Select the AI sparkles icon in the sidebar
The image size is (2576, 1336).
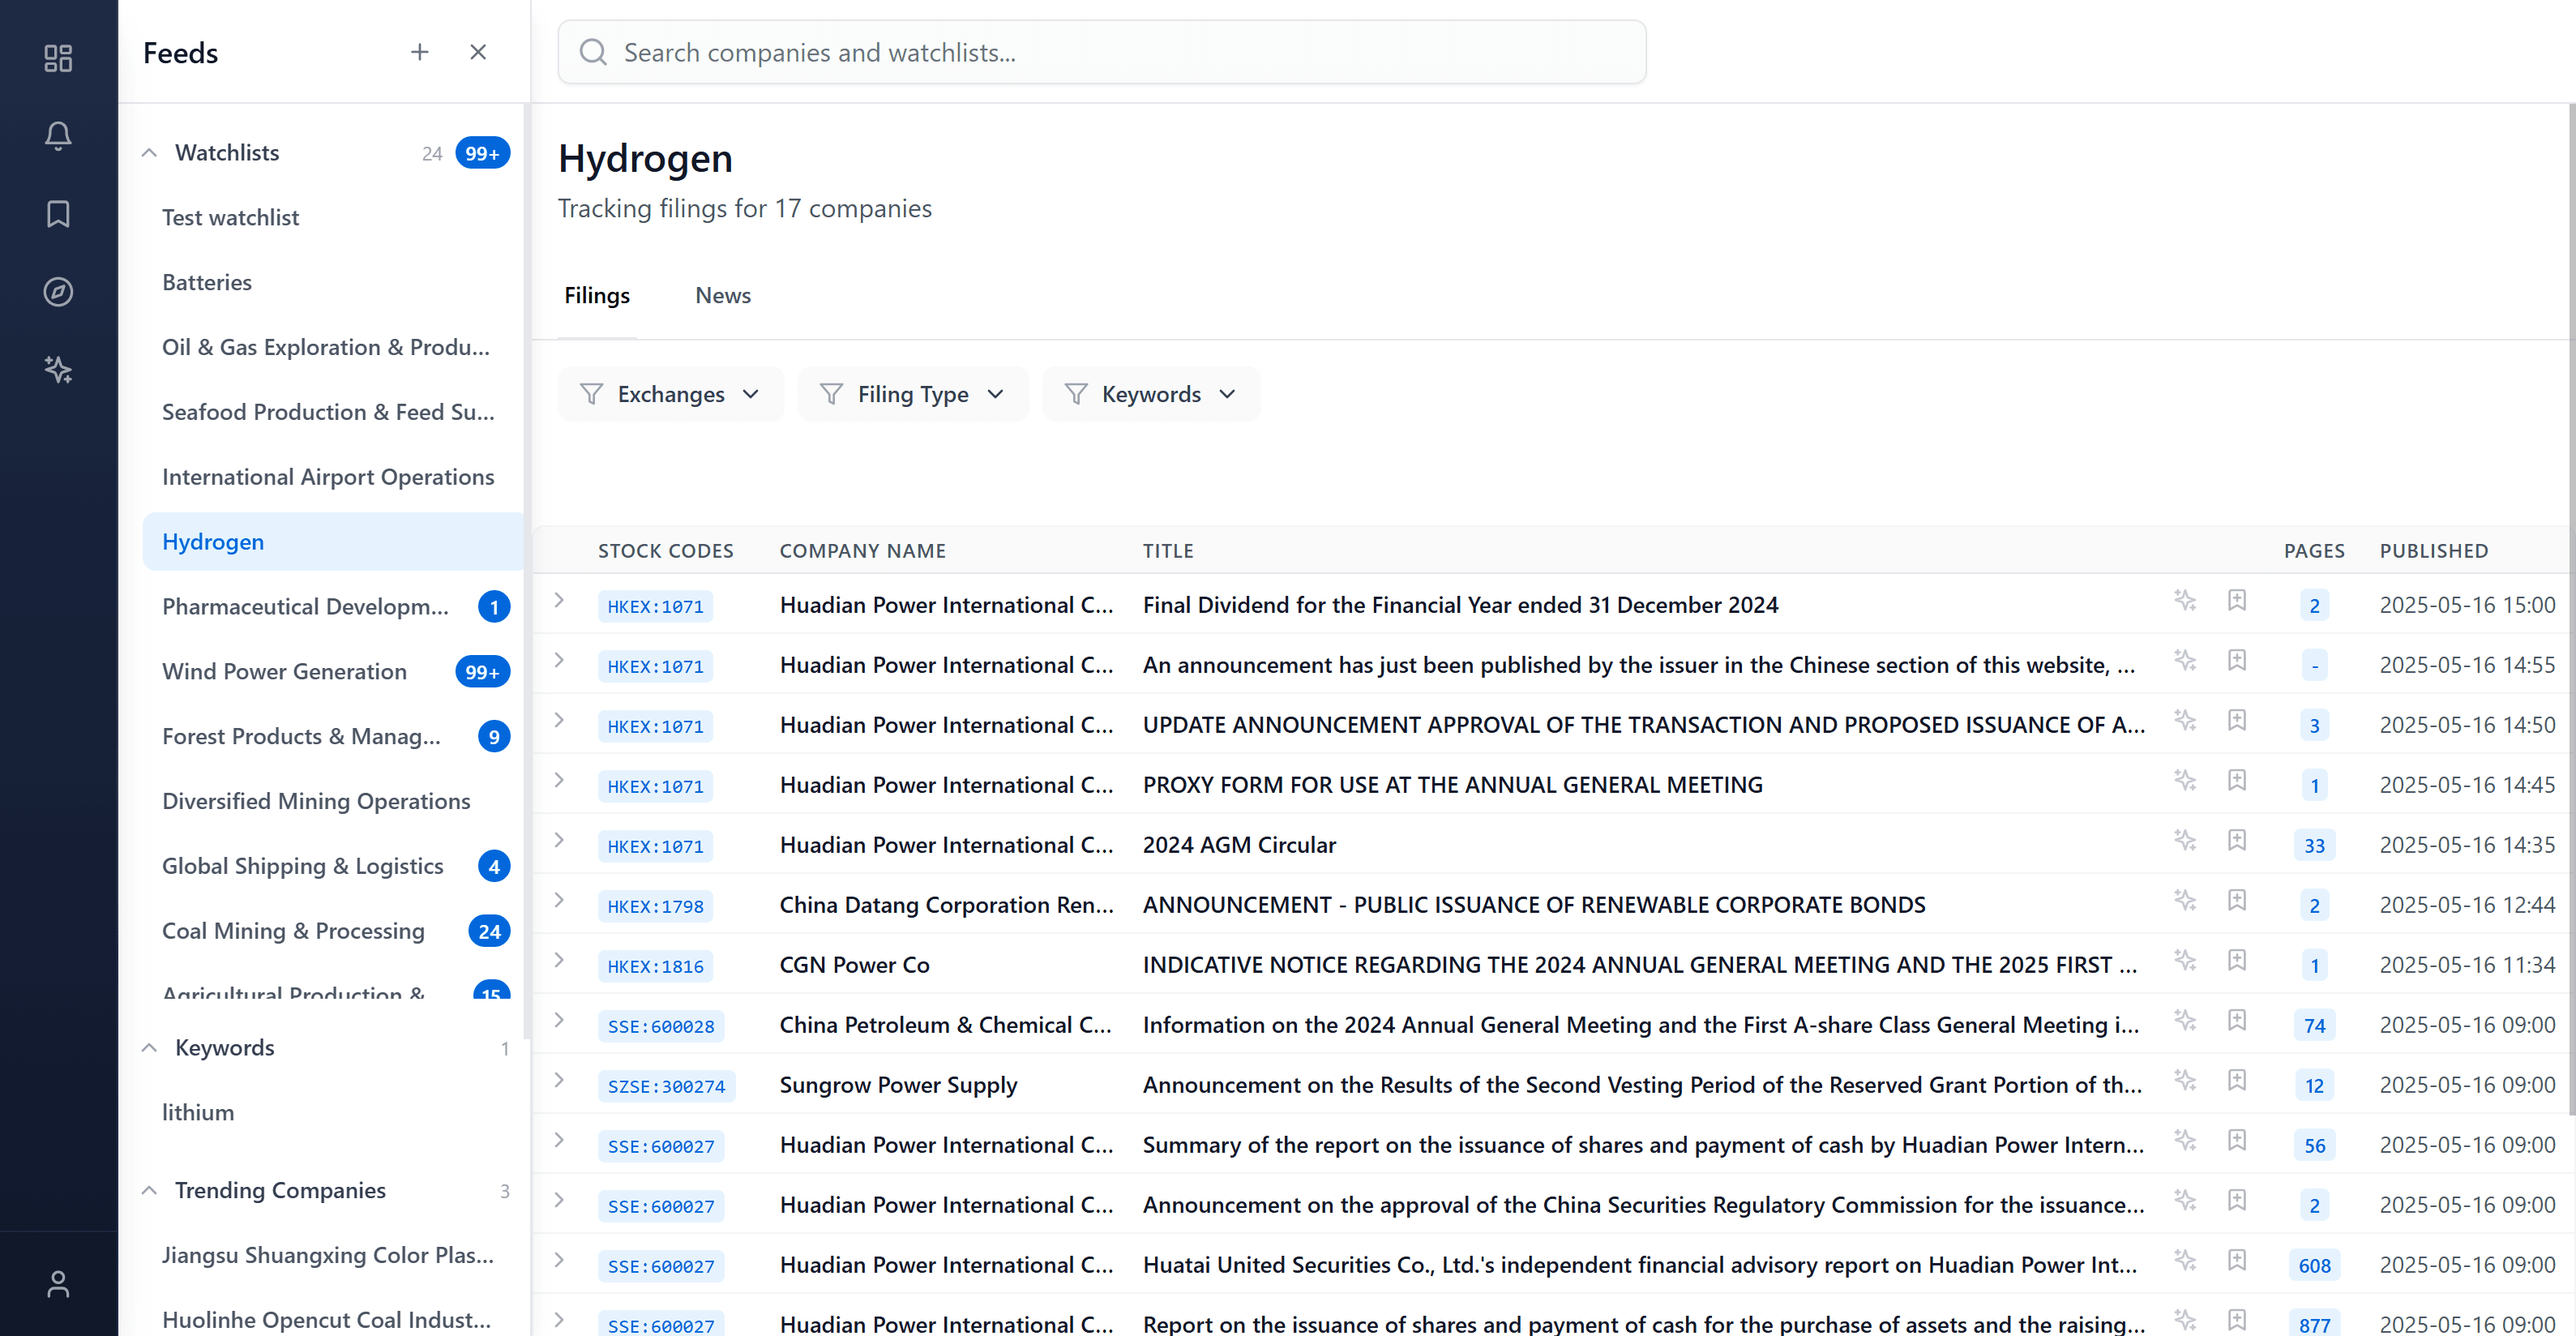(58, 369)
